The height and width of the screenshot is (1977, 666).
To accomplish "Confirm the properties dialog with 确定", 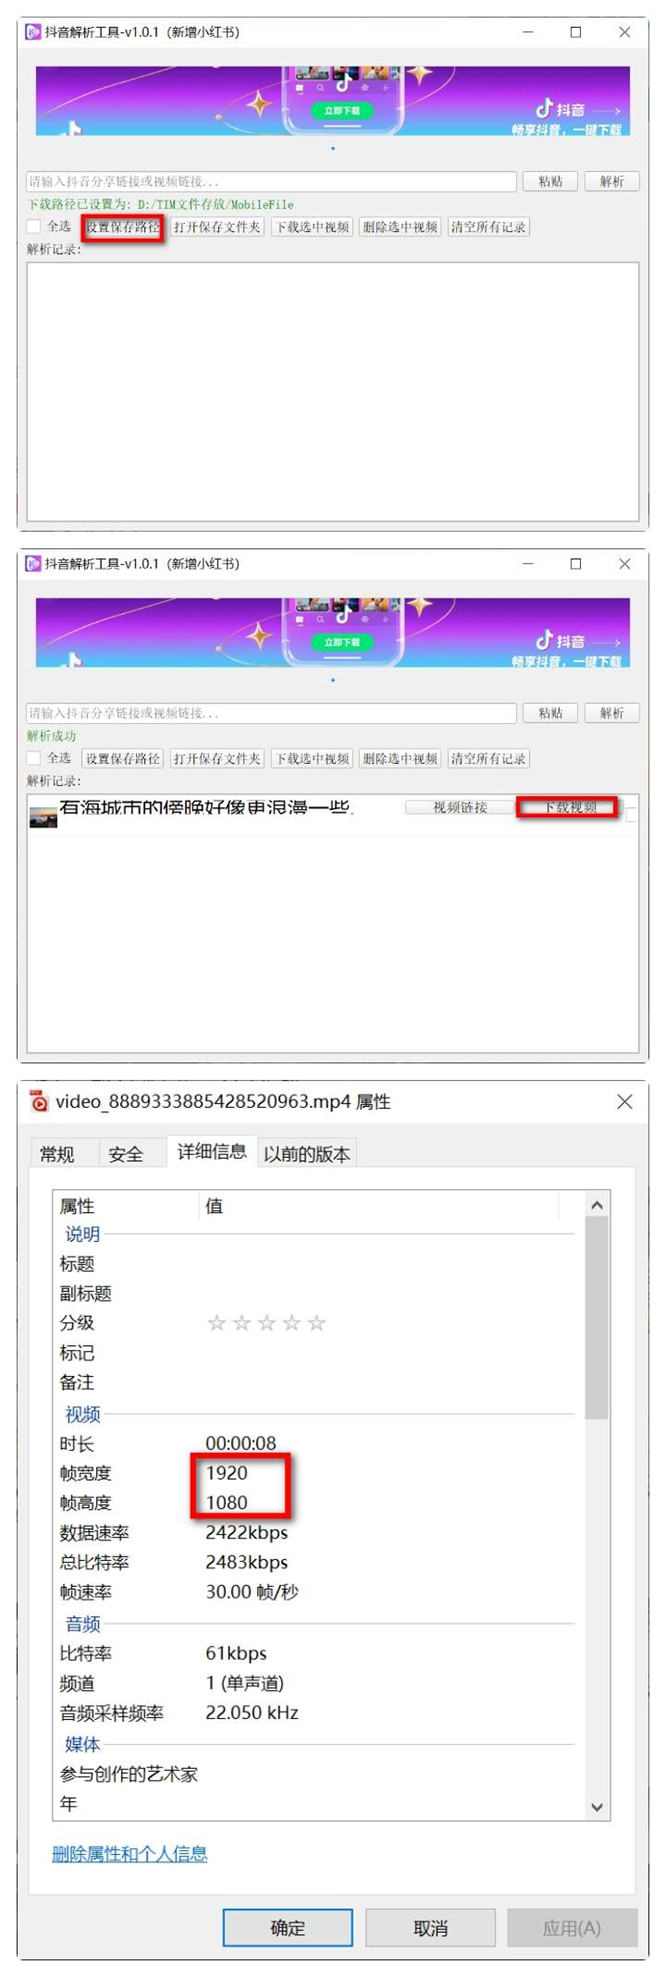I will pos(287,1928).
